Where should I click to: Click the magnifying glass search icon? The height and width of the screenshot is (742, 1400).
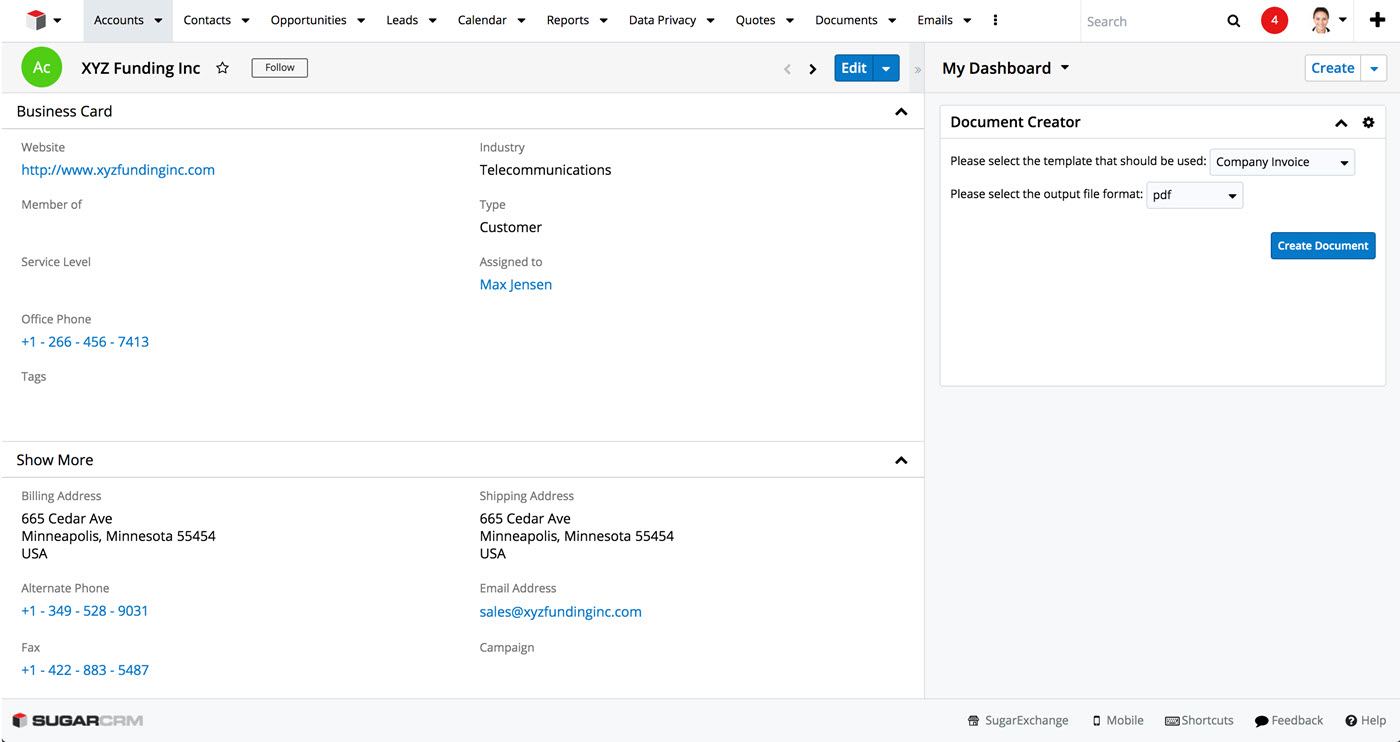1233,21
